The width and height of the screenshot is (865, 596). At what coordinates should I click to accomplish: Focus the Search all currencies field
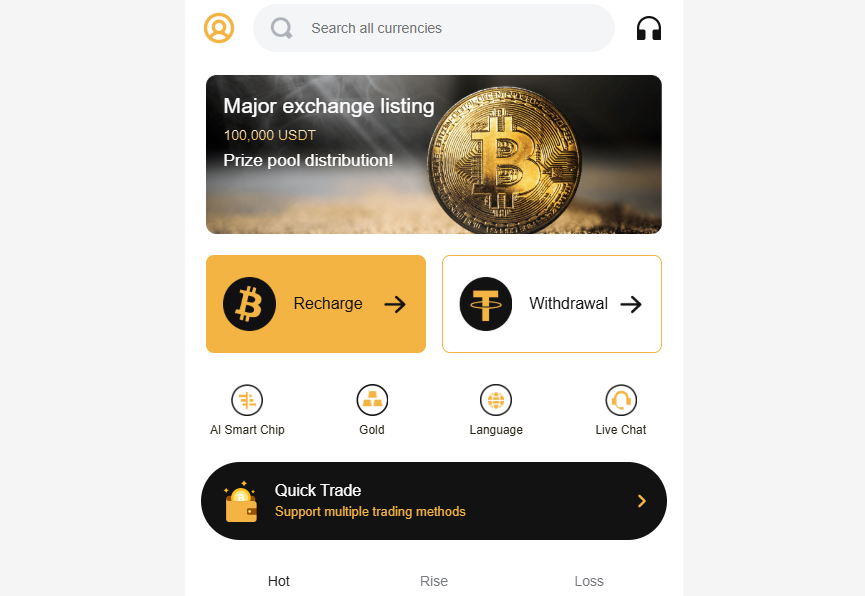(x=434, y=28)
